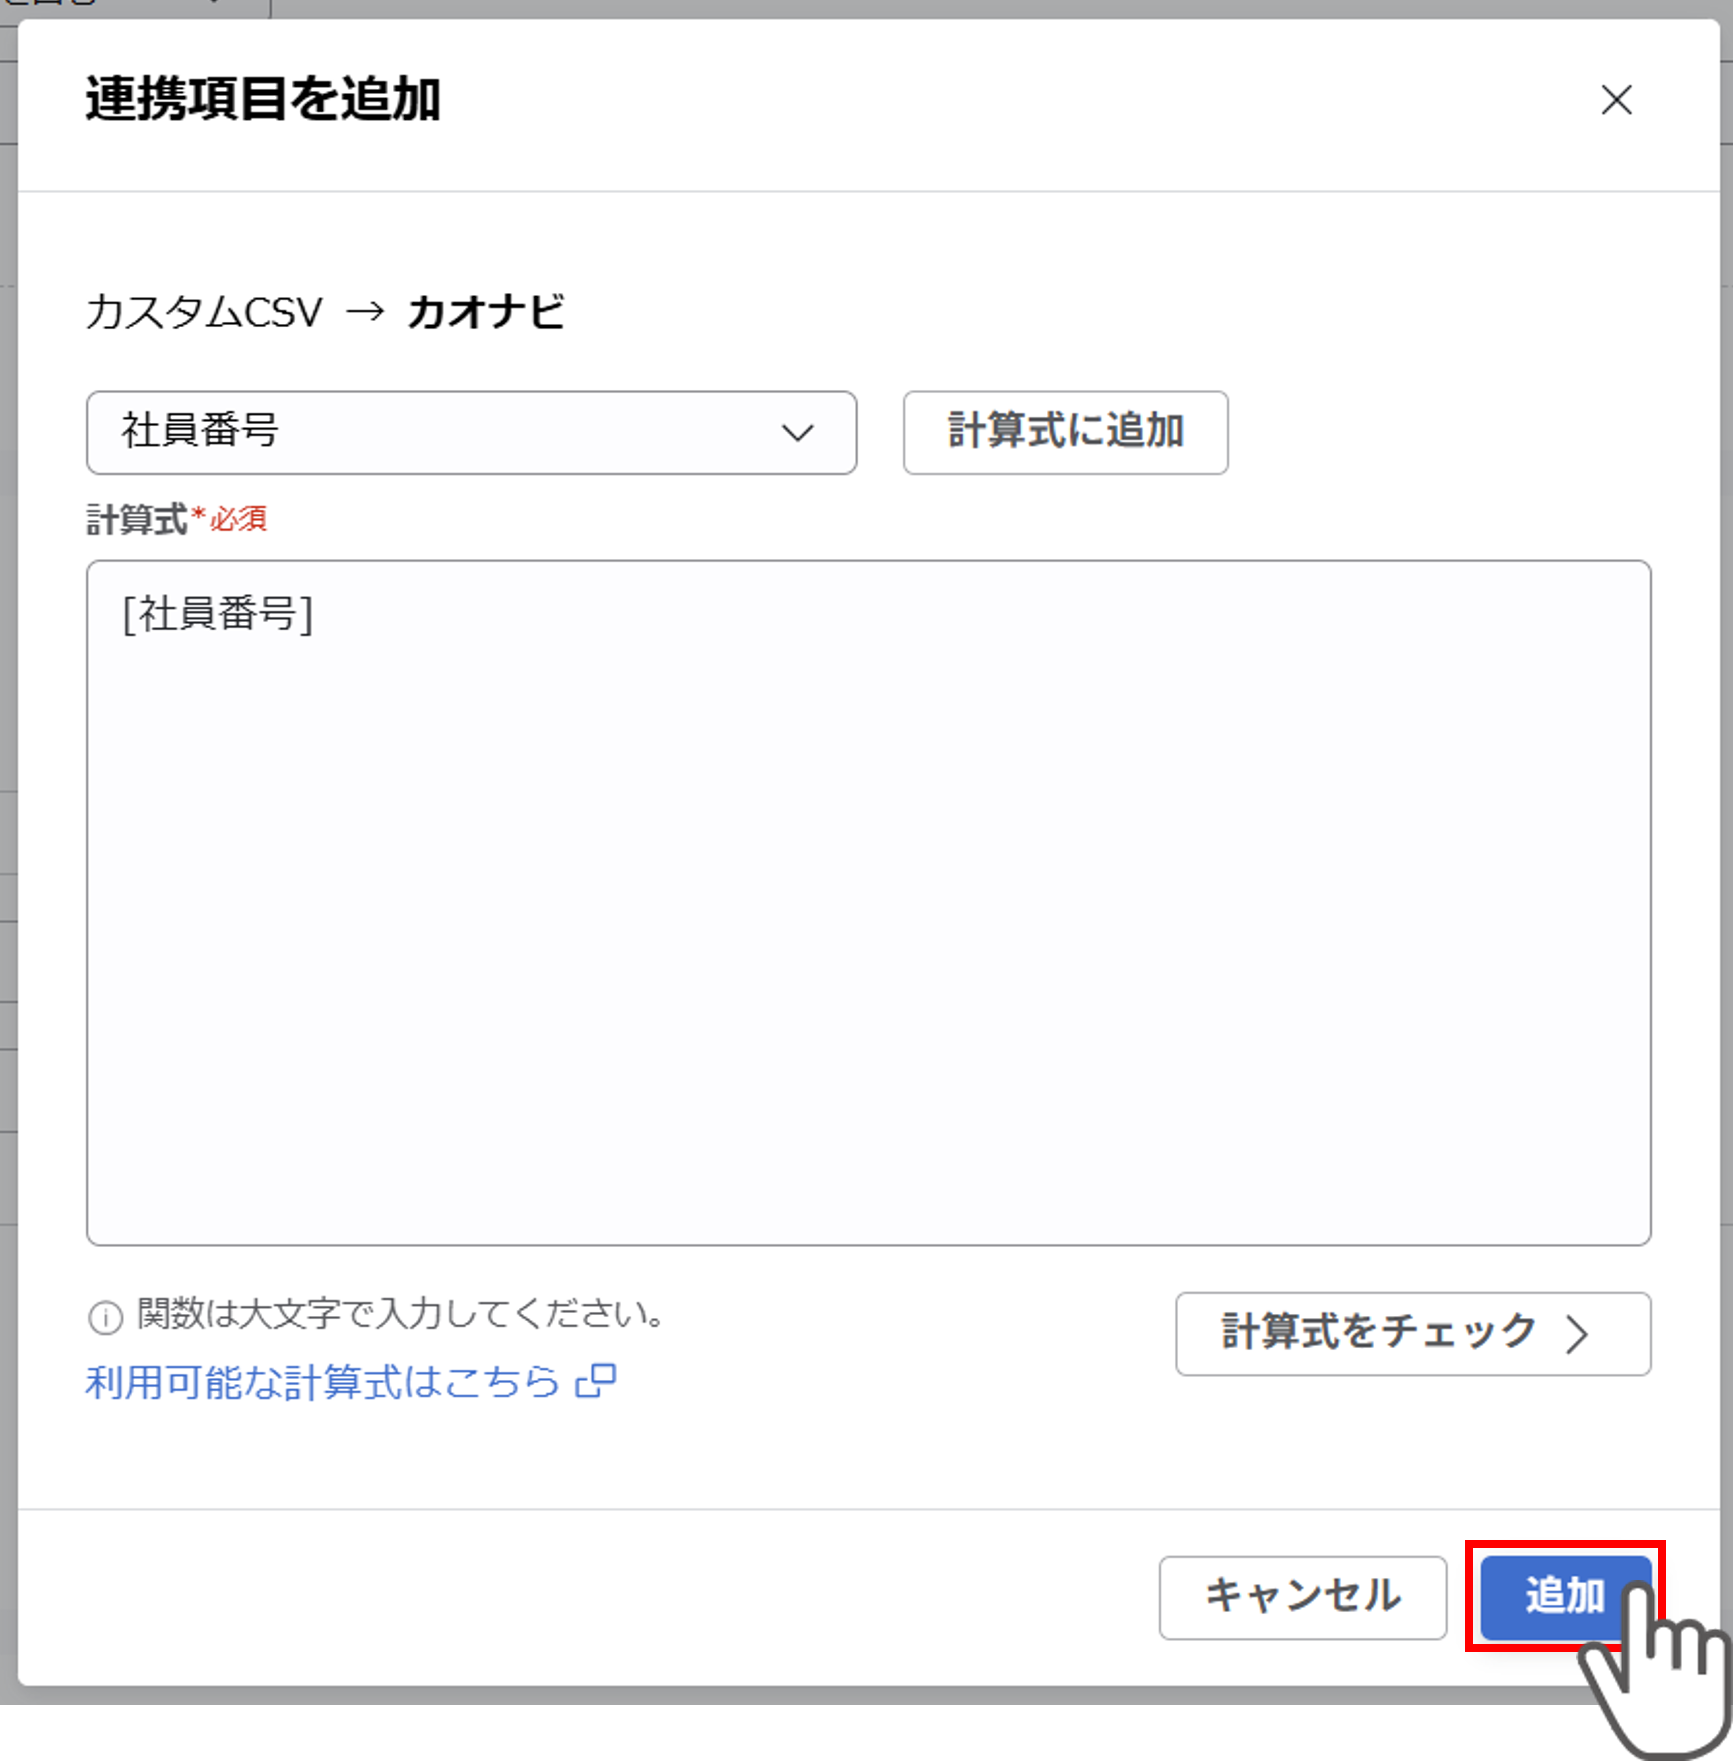Click the 計算式に追加 button
Screen dimensions: 1733x1761
[x=1065, y=432]
